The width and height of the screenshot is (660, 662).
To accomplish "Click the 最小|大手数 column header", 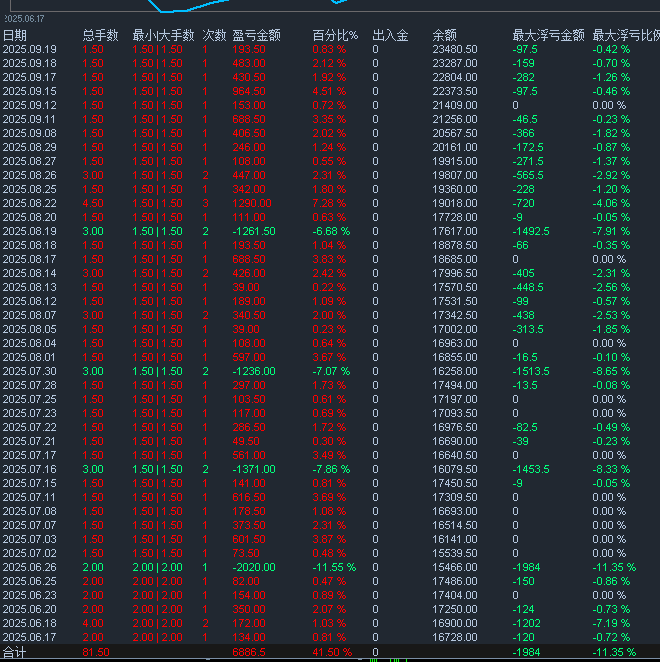I will (x=160, y=35).
